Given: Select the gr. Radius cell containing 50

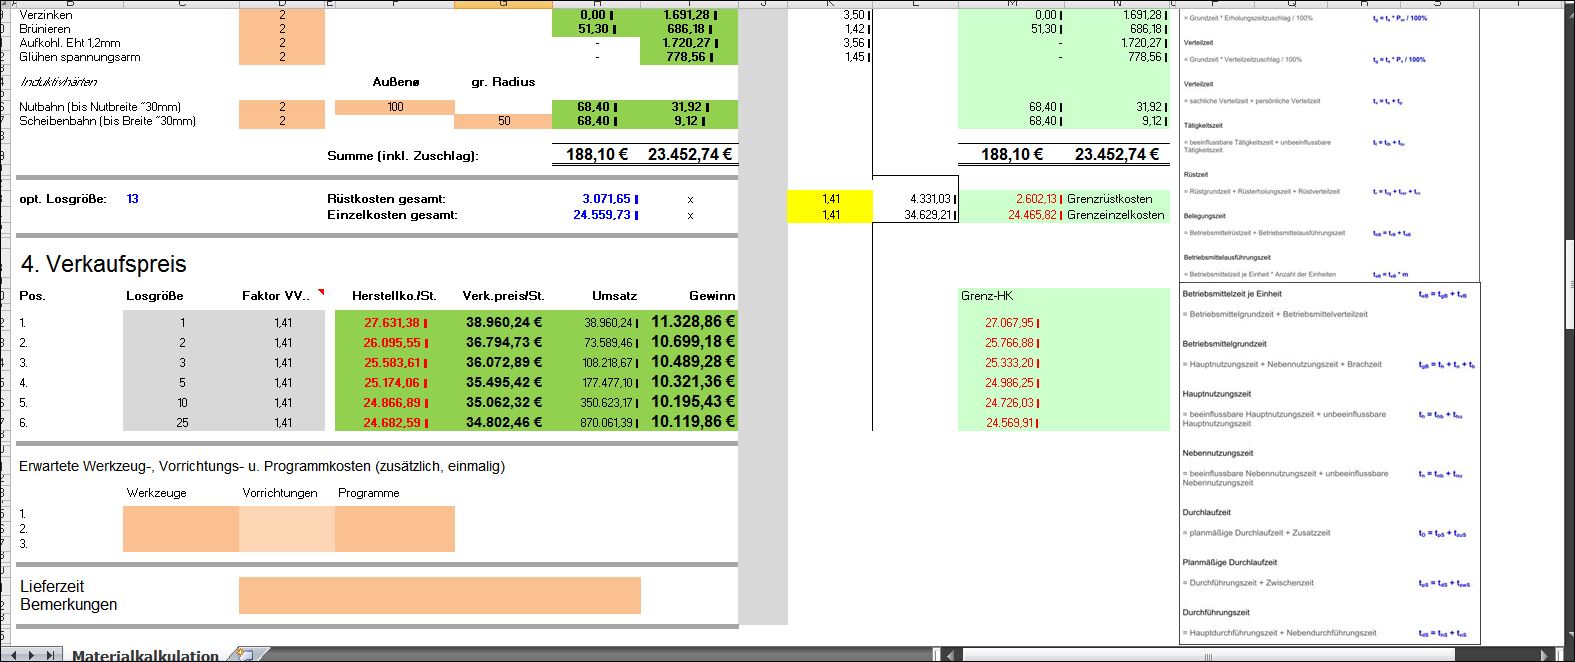Looking at the screenshot, I should click(x=502, y=121).
